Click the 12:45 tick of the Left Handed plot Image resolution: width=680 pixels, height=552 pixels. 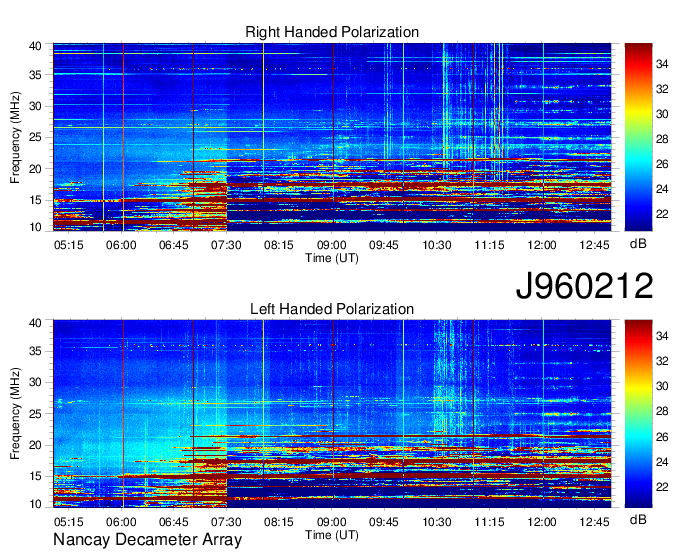coord(595,521)
